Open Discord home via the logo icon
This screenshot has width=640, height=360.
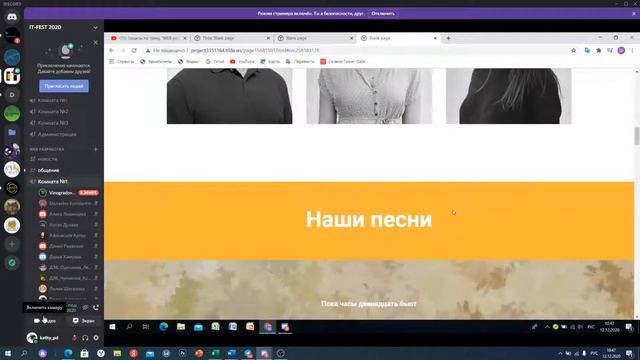point(12,17)
